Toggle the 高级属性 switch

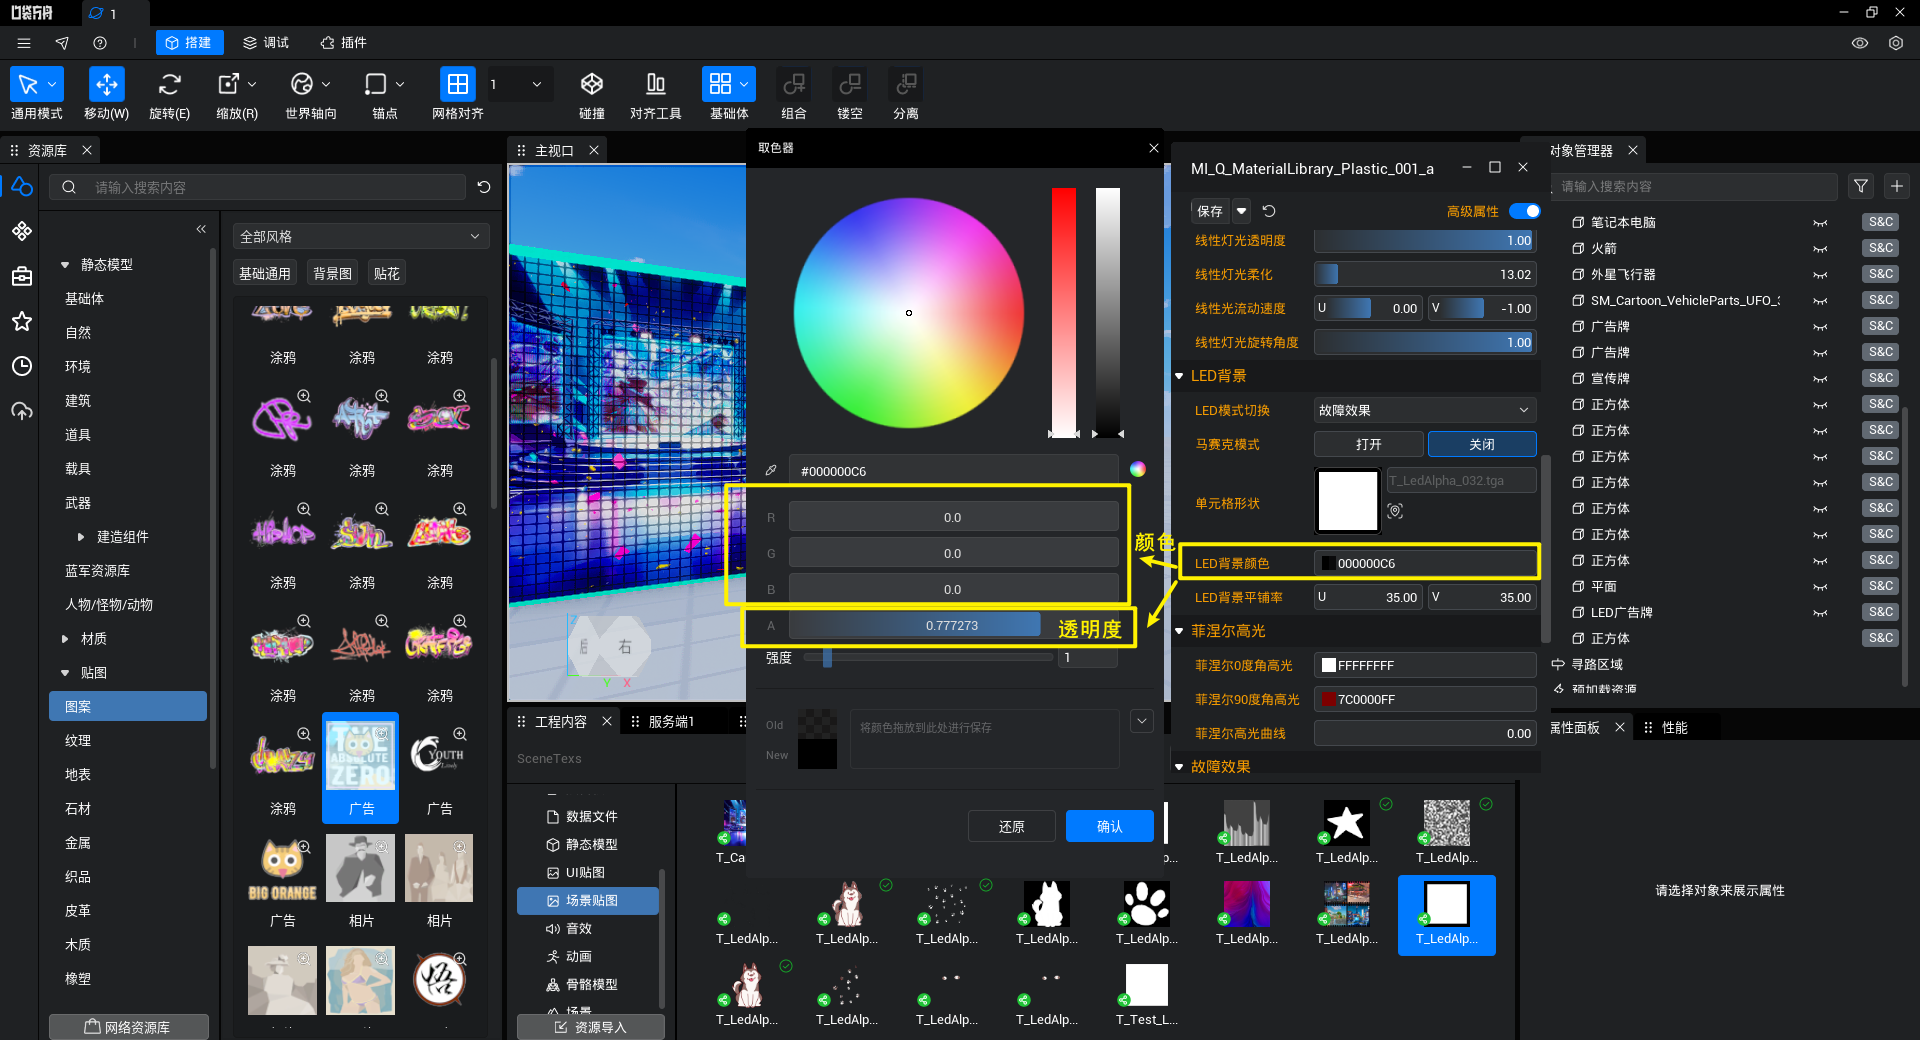[x=1525, y=211]
